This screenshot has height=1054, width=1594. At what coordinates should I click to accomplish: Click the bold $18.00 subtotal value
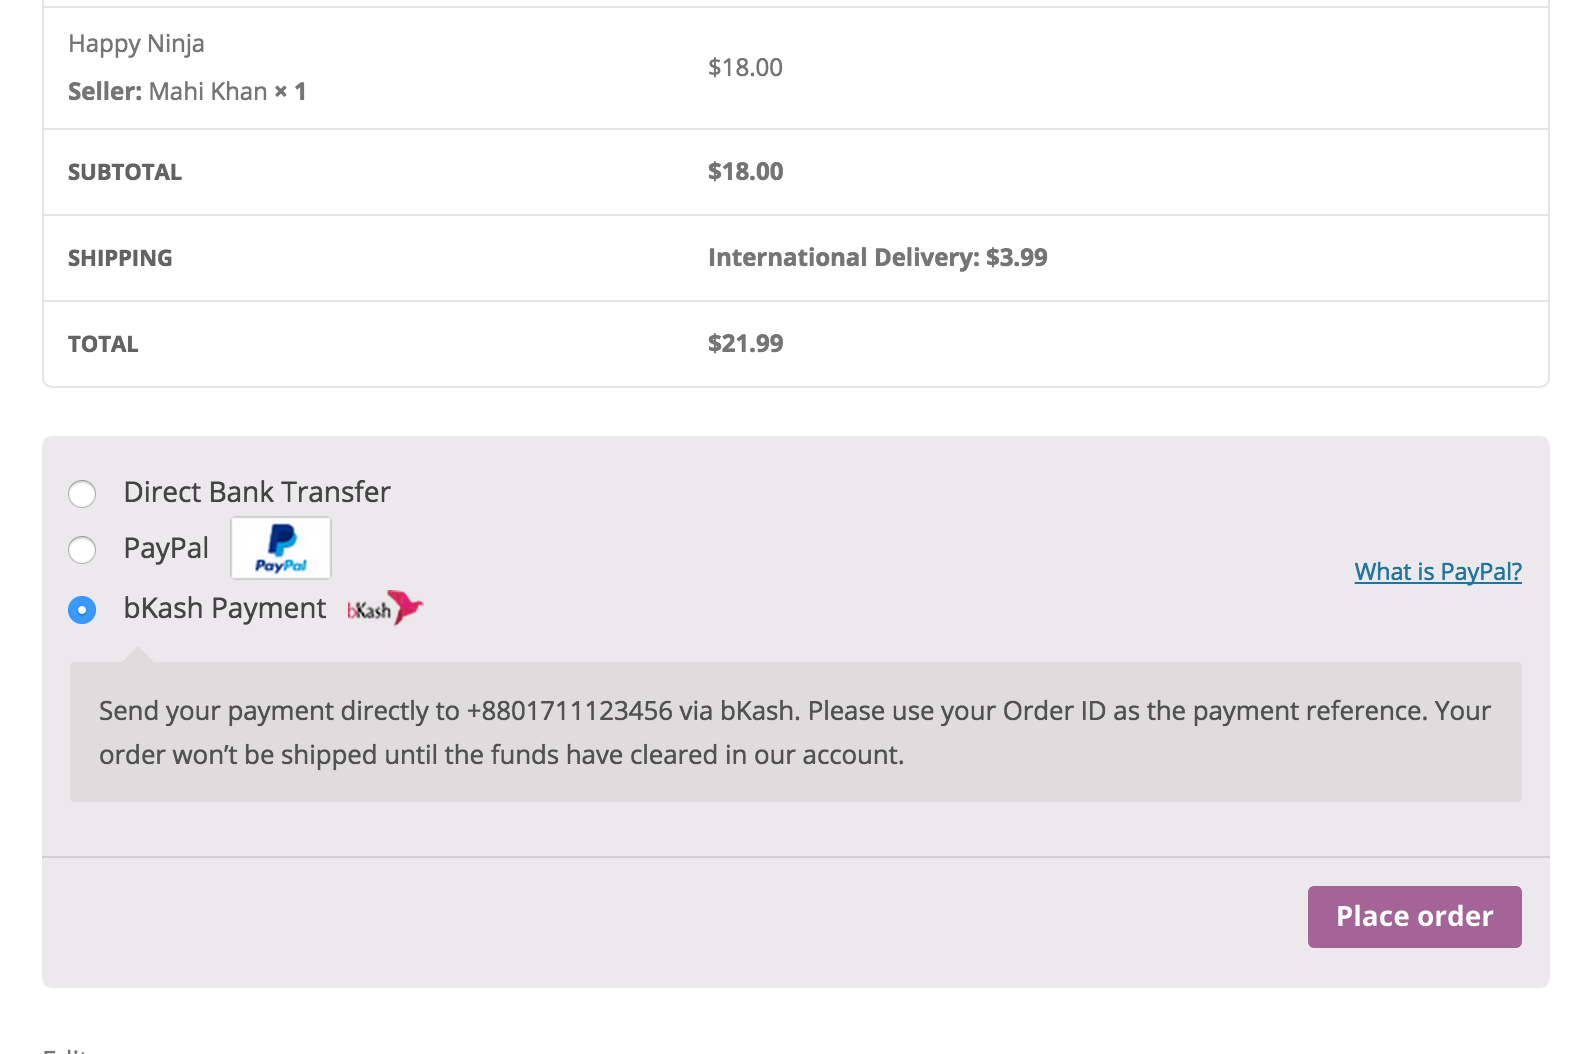745,172
